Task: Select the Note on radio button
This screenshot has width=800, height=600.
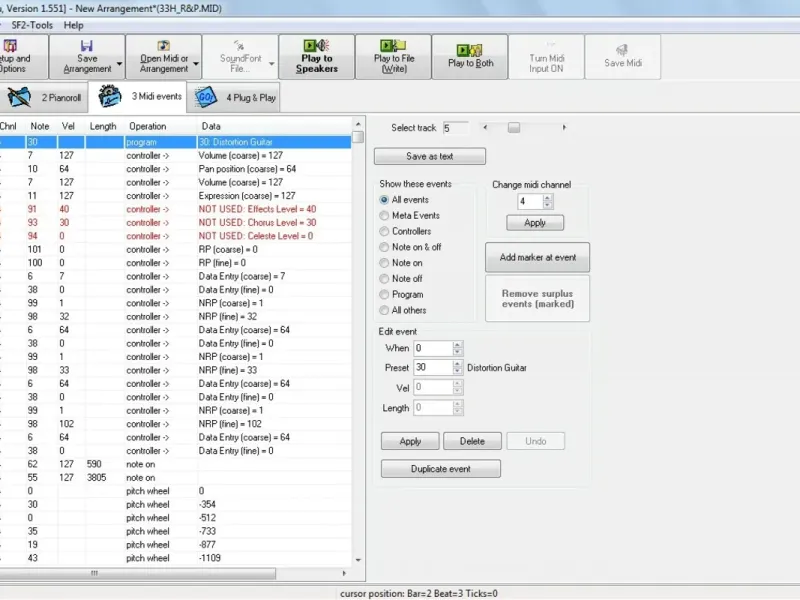Action: (x=384, y=263)
